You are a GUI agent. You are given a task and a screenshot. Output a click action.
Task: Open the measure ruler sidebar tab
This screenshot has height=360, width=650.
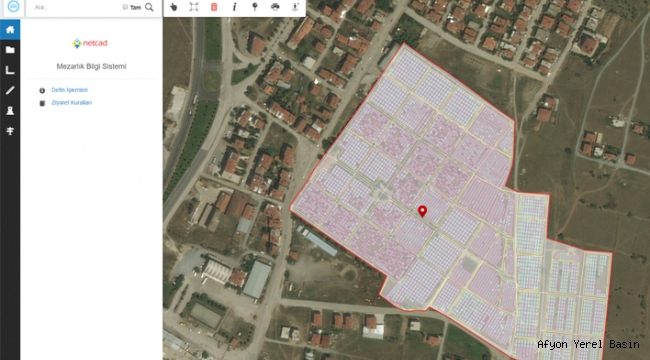click(x=10, y=70)
